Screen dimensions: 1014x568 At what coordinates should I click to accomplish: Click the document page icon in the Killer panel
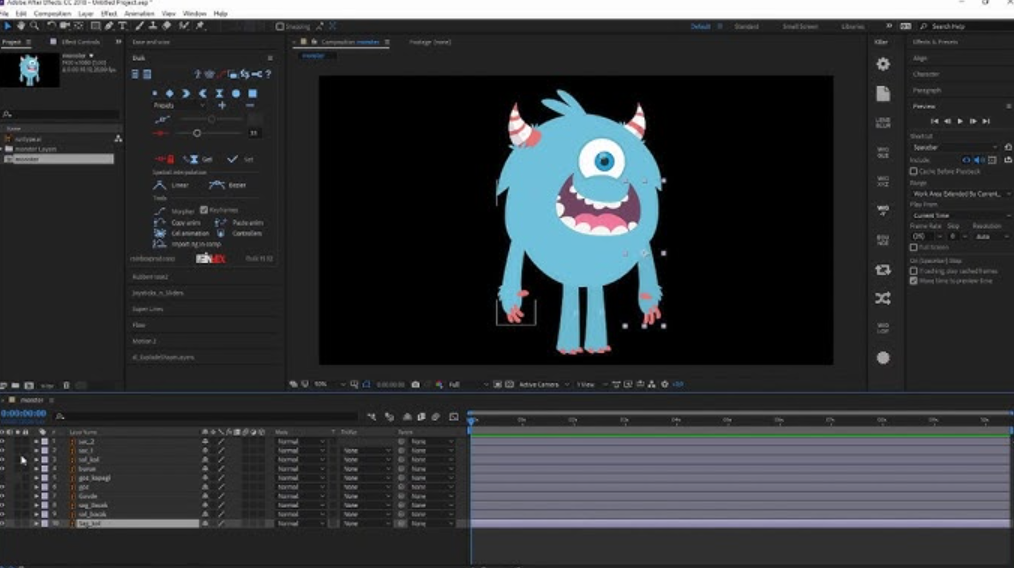[x=883, y=93]
